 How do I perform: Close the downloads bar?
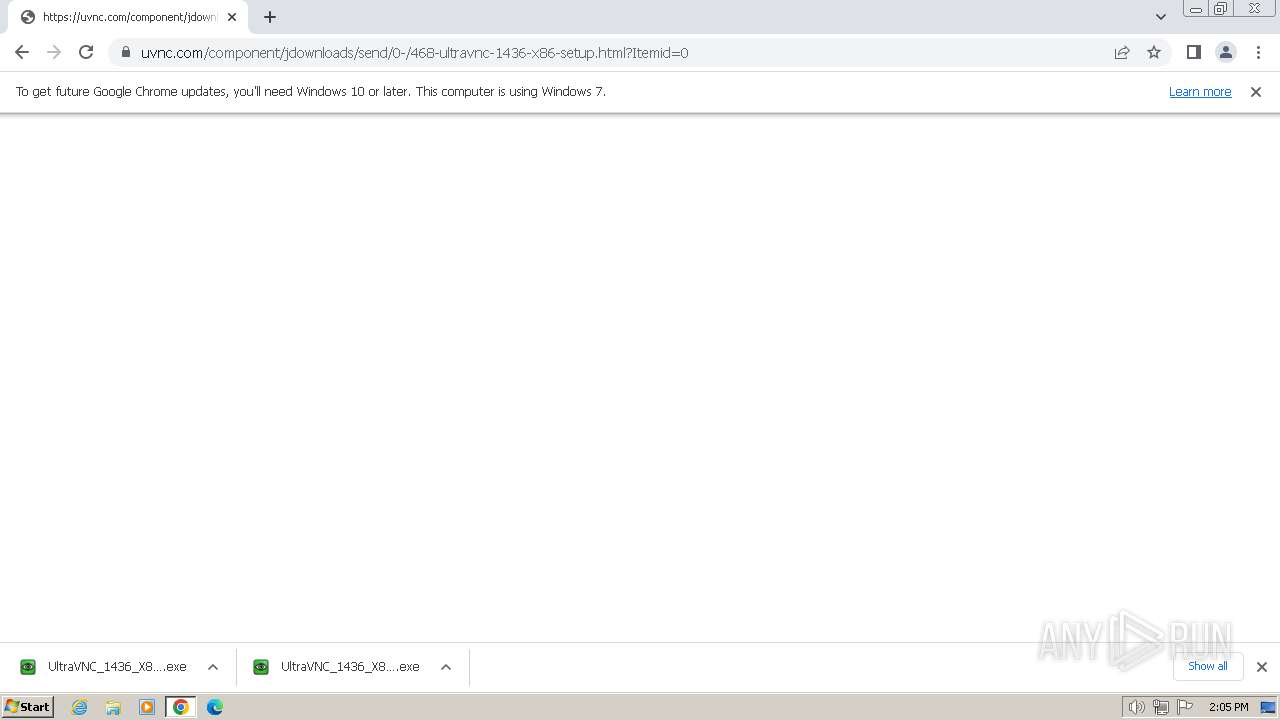(x=1262, y=667)
